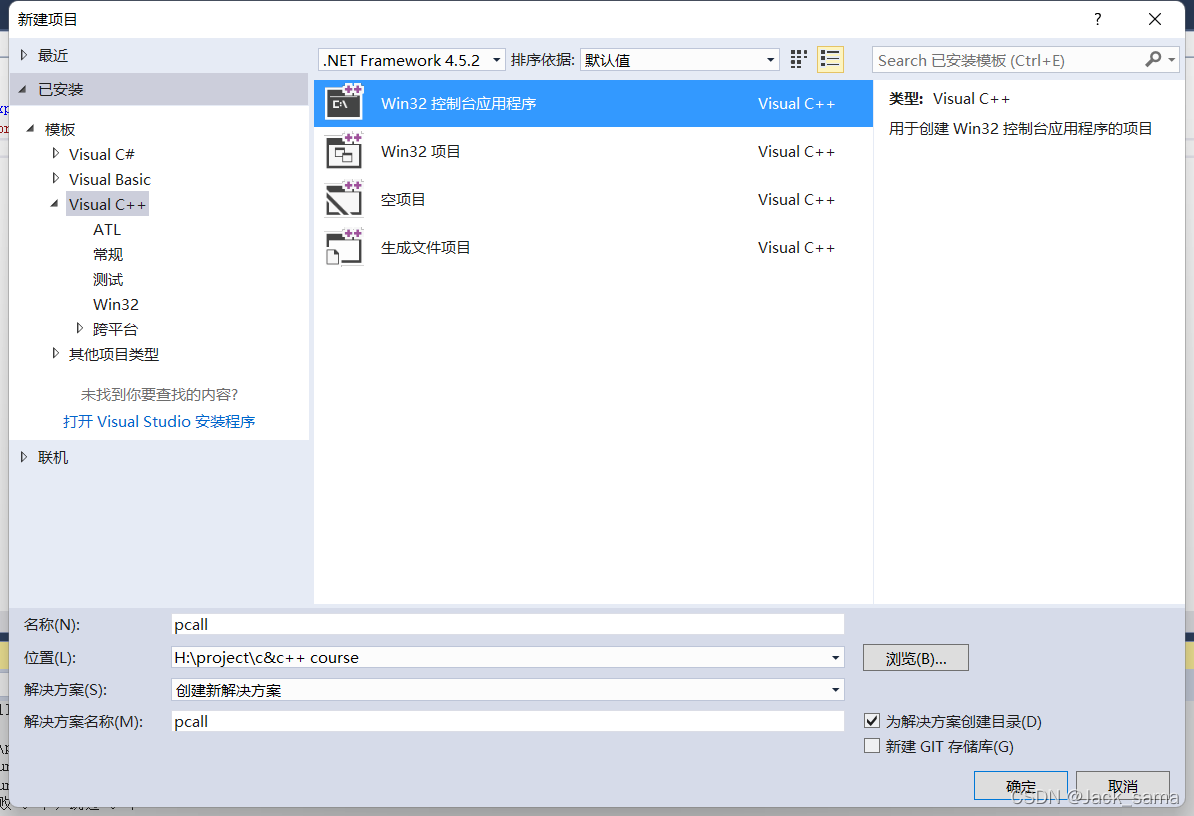Image resolution: width=1194 pixels, height=816 pixels.
Task: Click the 确定 button
Action: click(x=1020, y=786)
